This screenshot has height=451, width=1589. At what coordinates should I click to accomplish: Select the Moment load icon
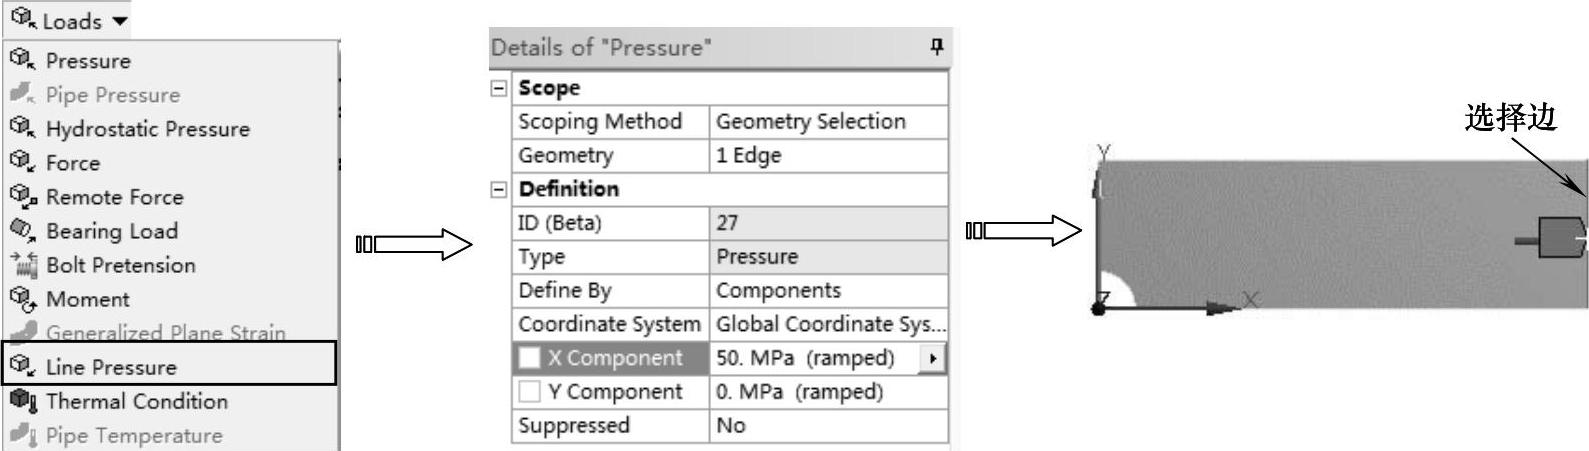tap(22, 298)
